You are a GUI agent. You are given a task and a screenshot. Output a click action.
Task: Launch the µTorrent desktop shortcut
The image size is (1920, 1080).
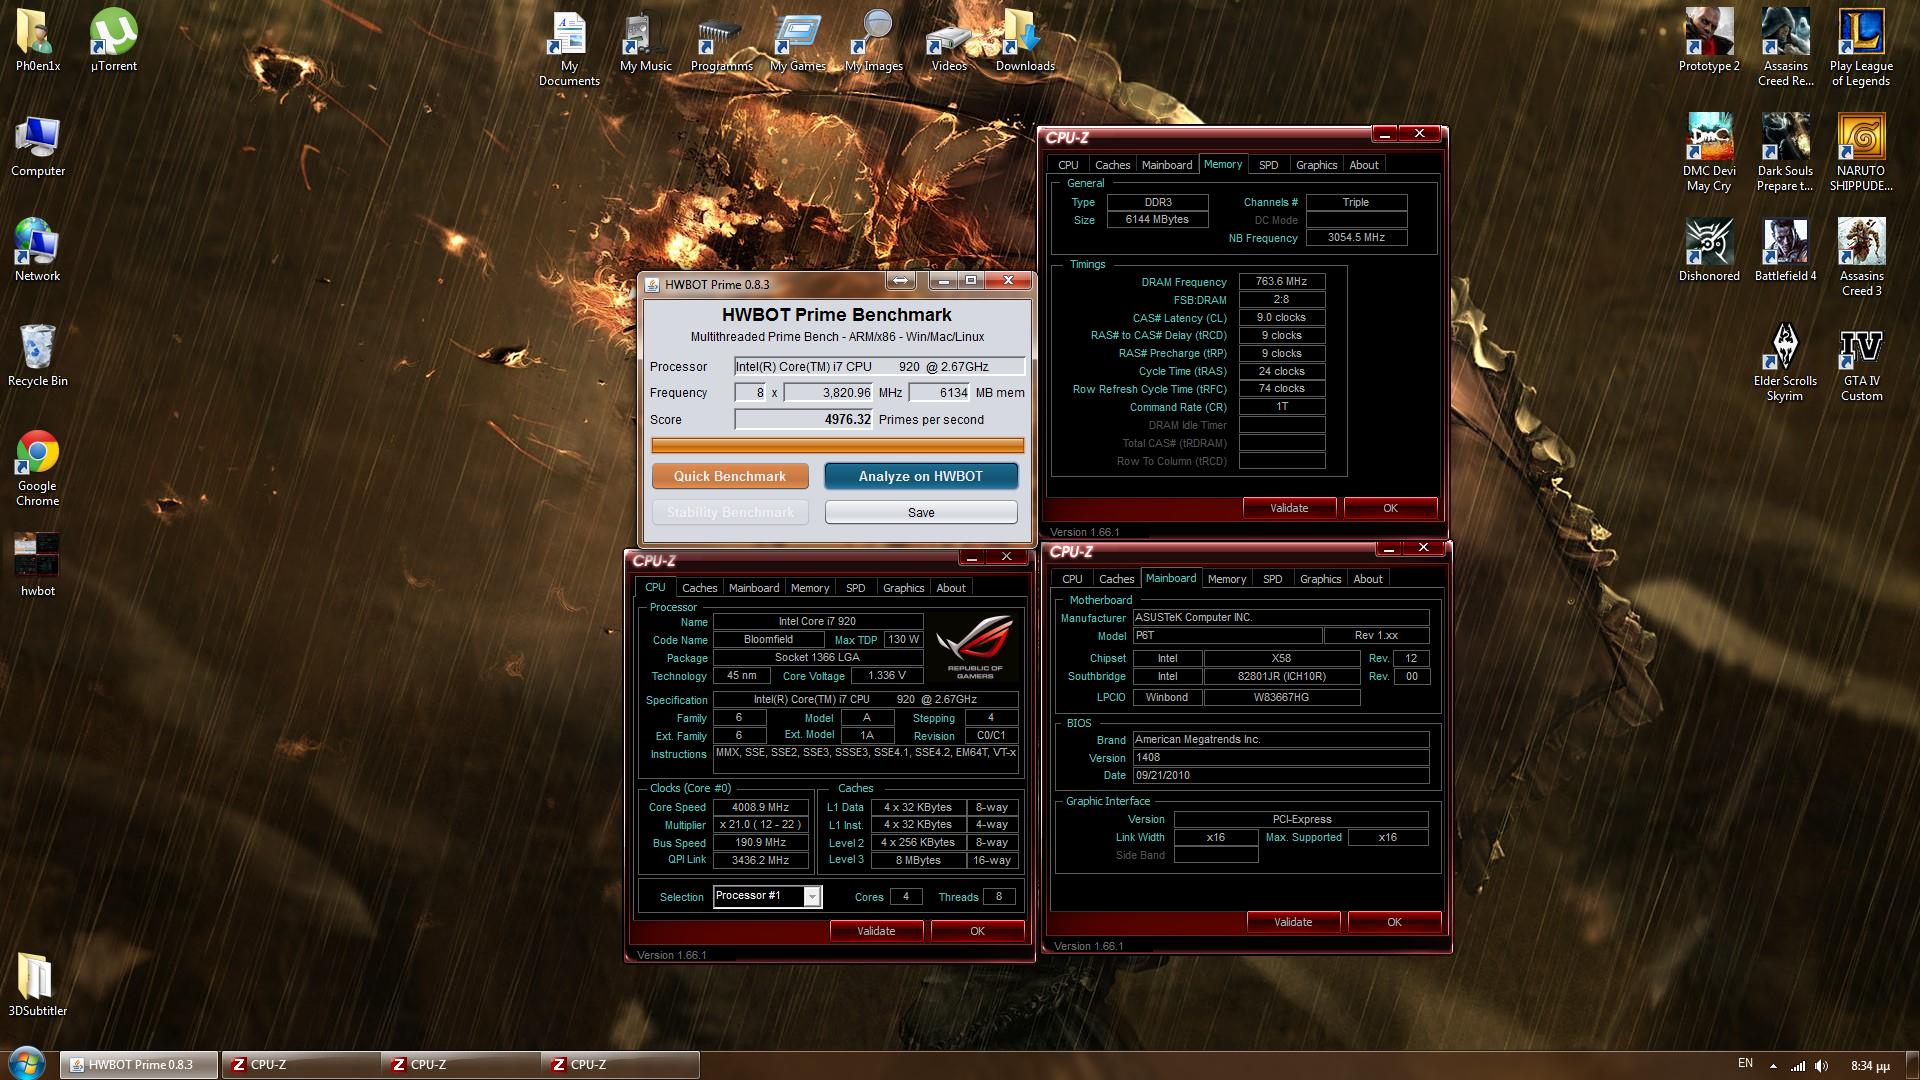[x=114, y=40]
